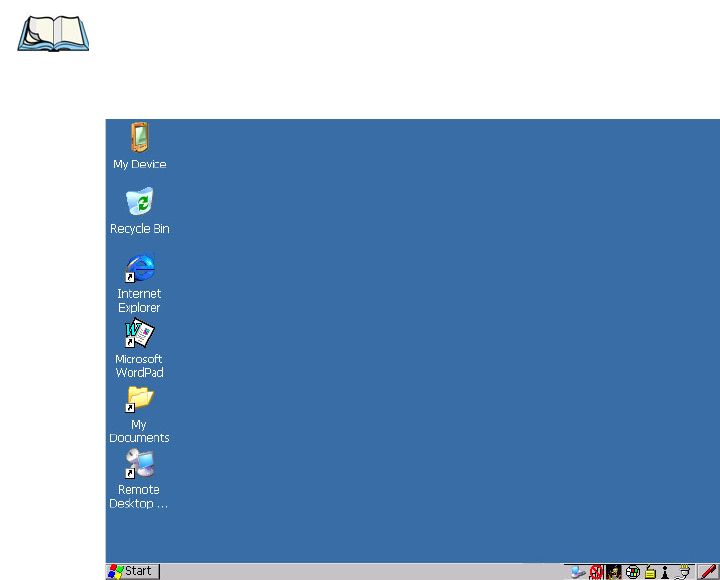Select the My Device desktop icon
This screenshot has height=580, width=720.
point(140,137)
